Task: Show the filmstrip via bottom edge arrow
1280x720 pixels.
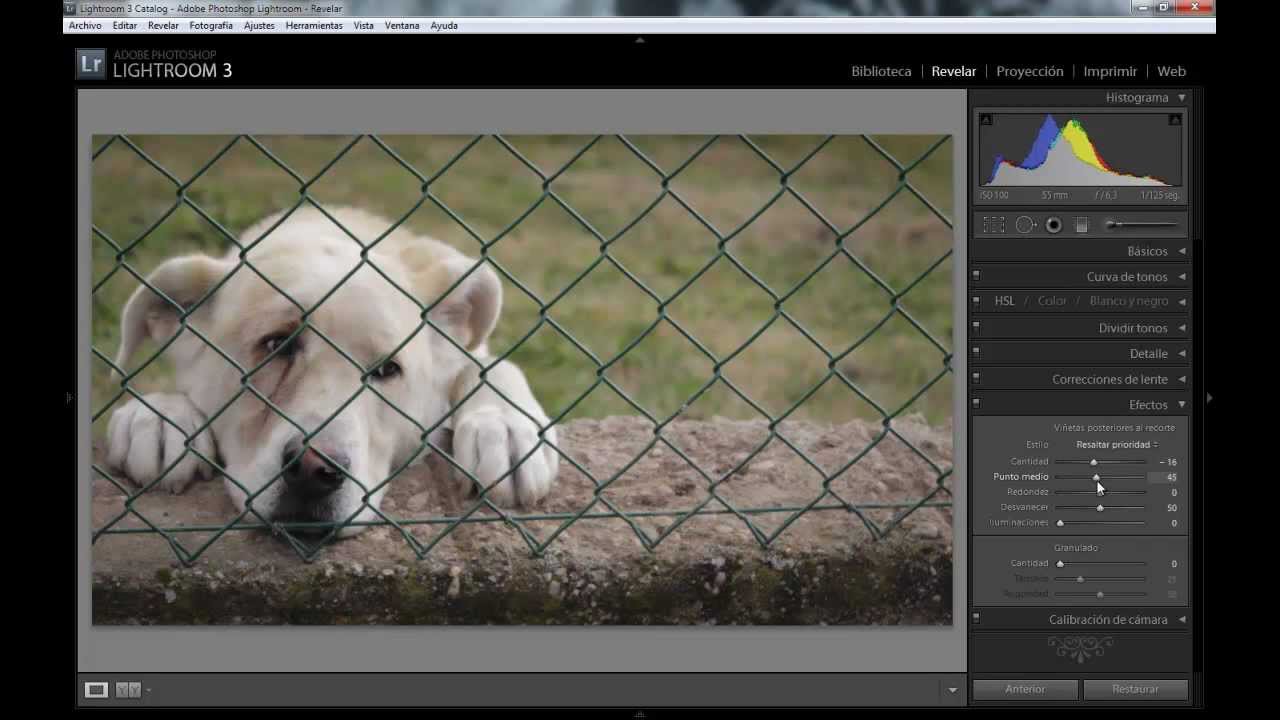Action: [640, 714]
